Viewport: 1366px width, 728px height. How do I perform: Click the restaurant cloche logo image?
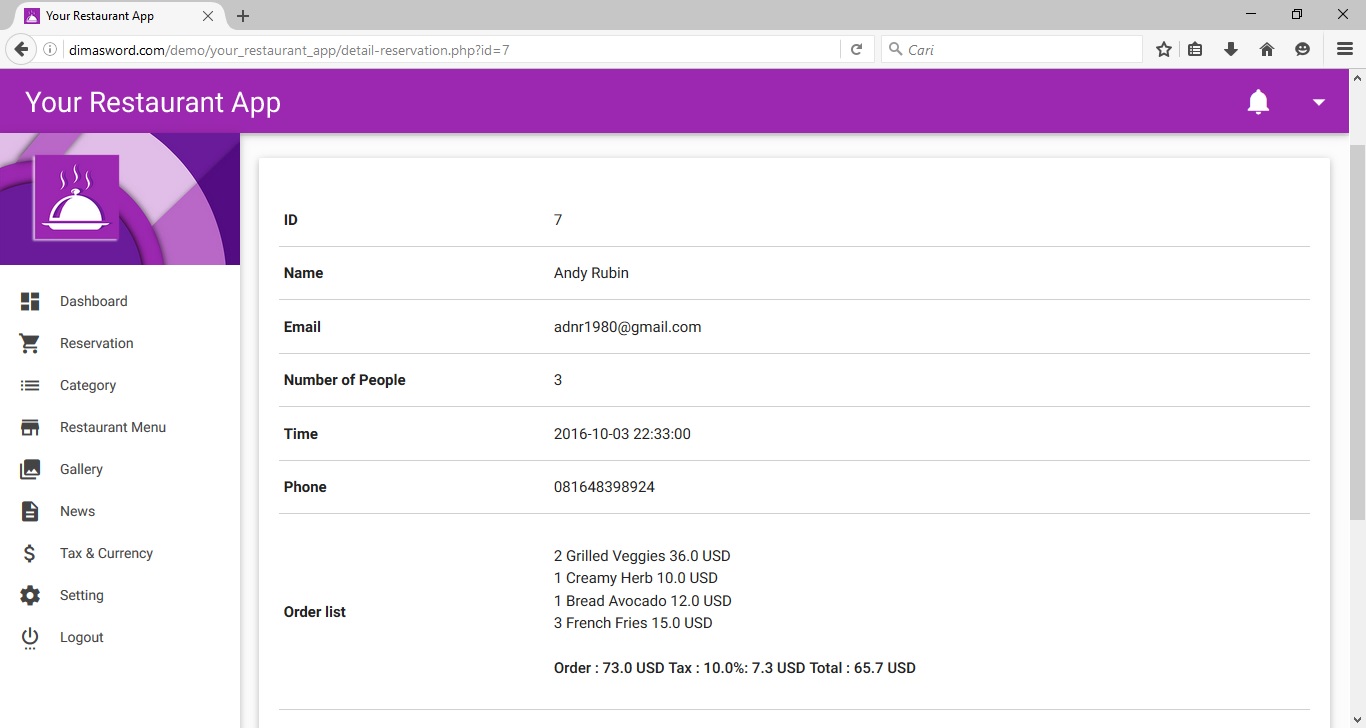76,198
